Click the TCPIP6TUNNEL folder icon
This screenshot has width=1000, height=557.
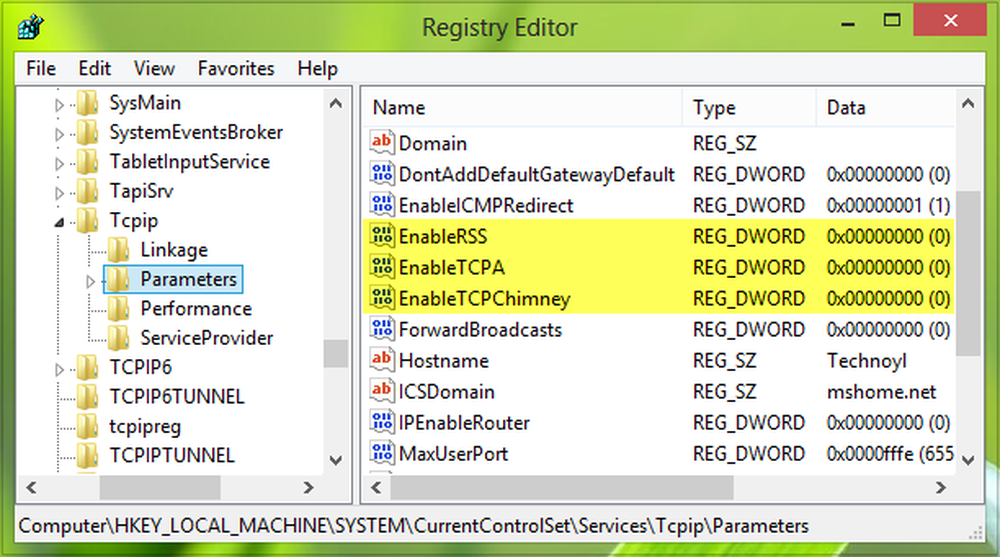coord(88,397)
